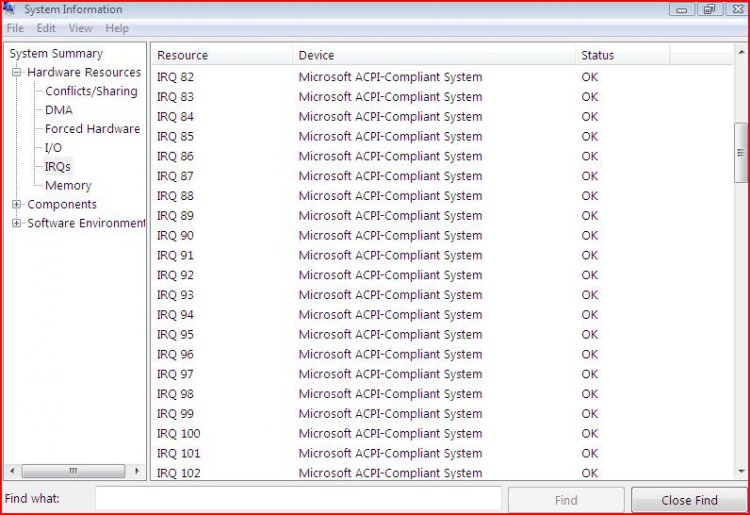Expand the Software Environment node

[17, 223]
